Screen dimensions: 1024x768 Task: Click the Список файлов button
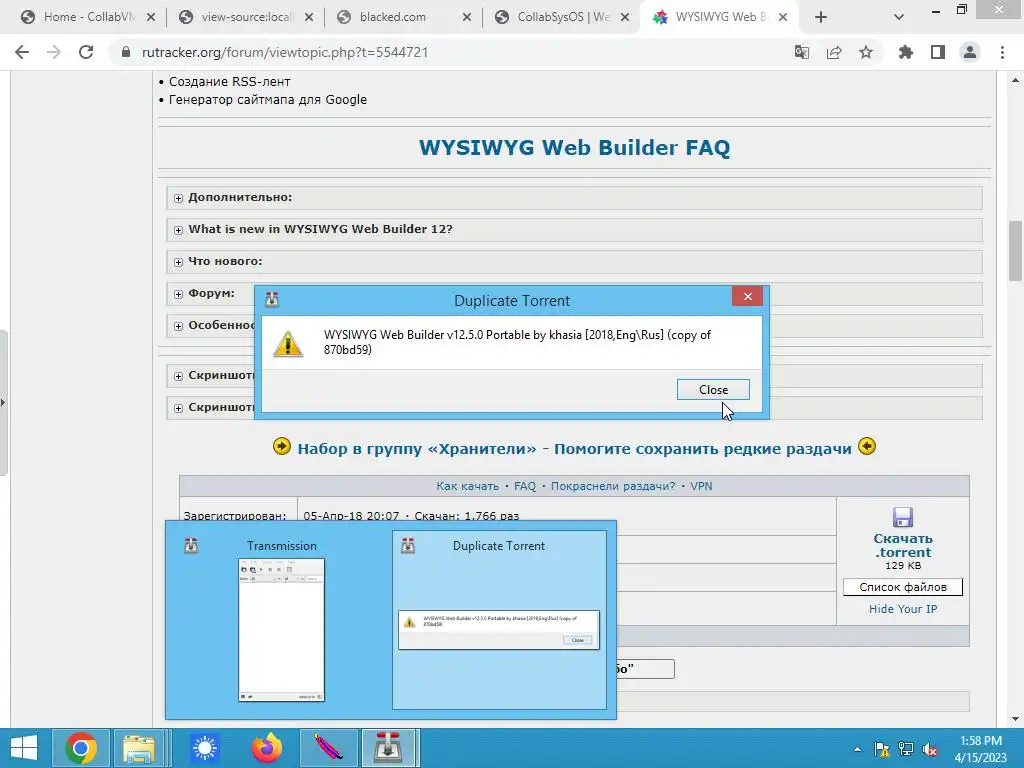coord(903,587)
